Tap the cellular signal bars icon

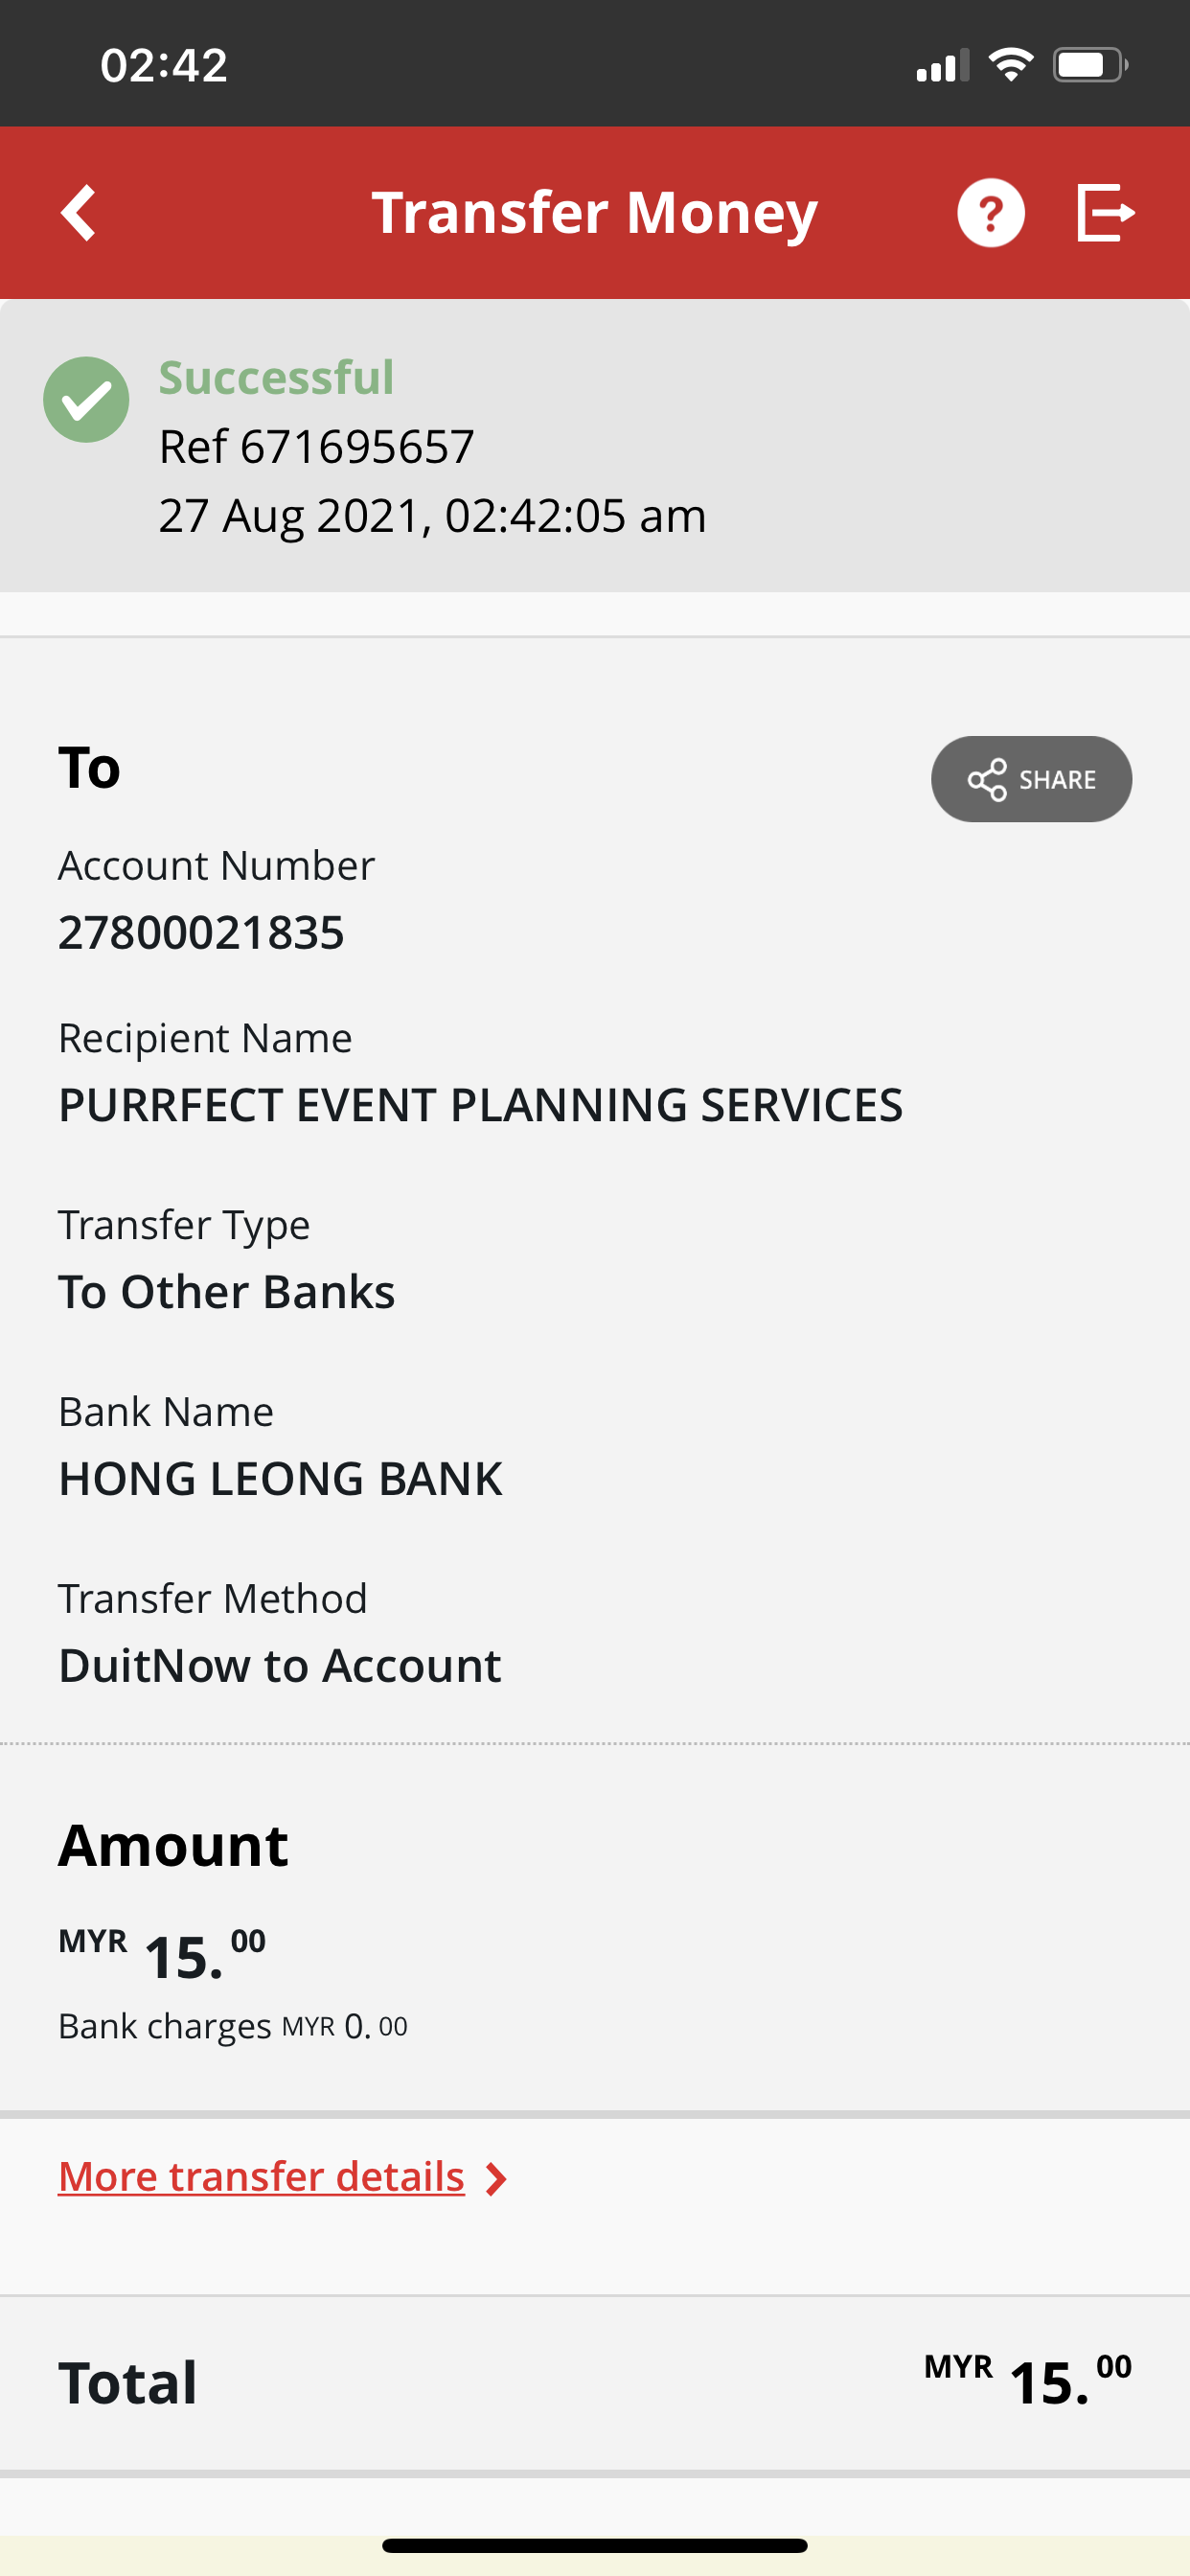[943, 66]
